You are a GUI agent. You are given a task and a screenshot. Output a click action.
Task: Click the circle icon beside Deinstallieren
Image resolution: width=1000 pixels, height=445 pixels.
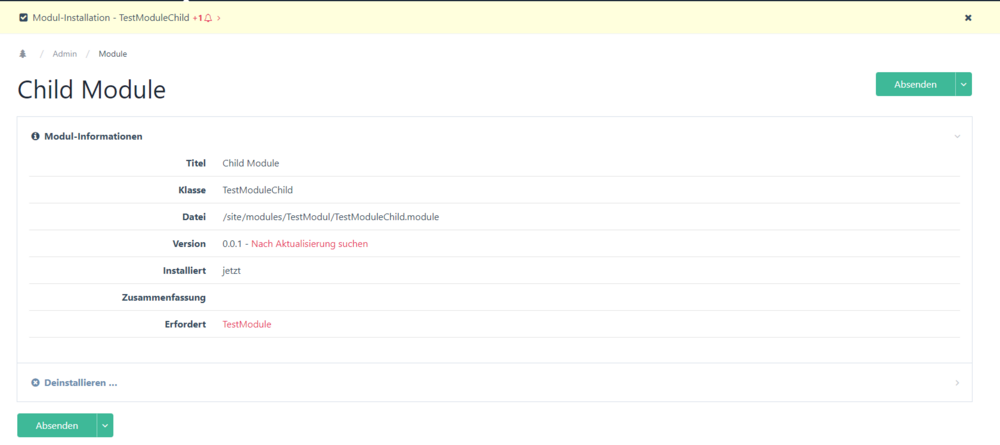click(35, 382)
